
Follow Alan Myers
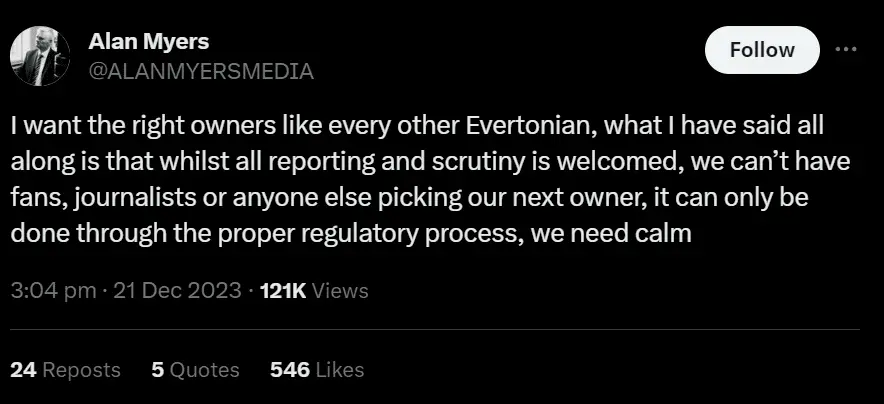tap(762, 50)
